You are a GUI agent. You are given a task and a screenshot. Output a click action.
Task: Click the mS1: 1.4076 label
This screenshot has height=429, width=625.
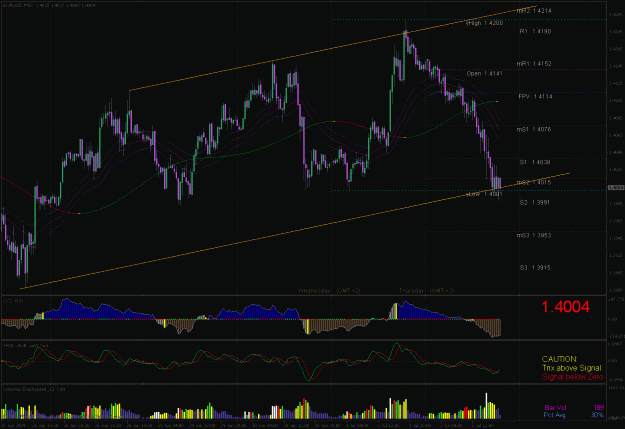pyautogui.click(x=534, y=129)
